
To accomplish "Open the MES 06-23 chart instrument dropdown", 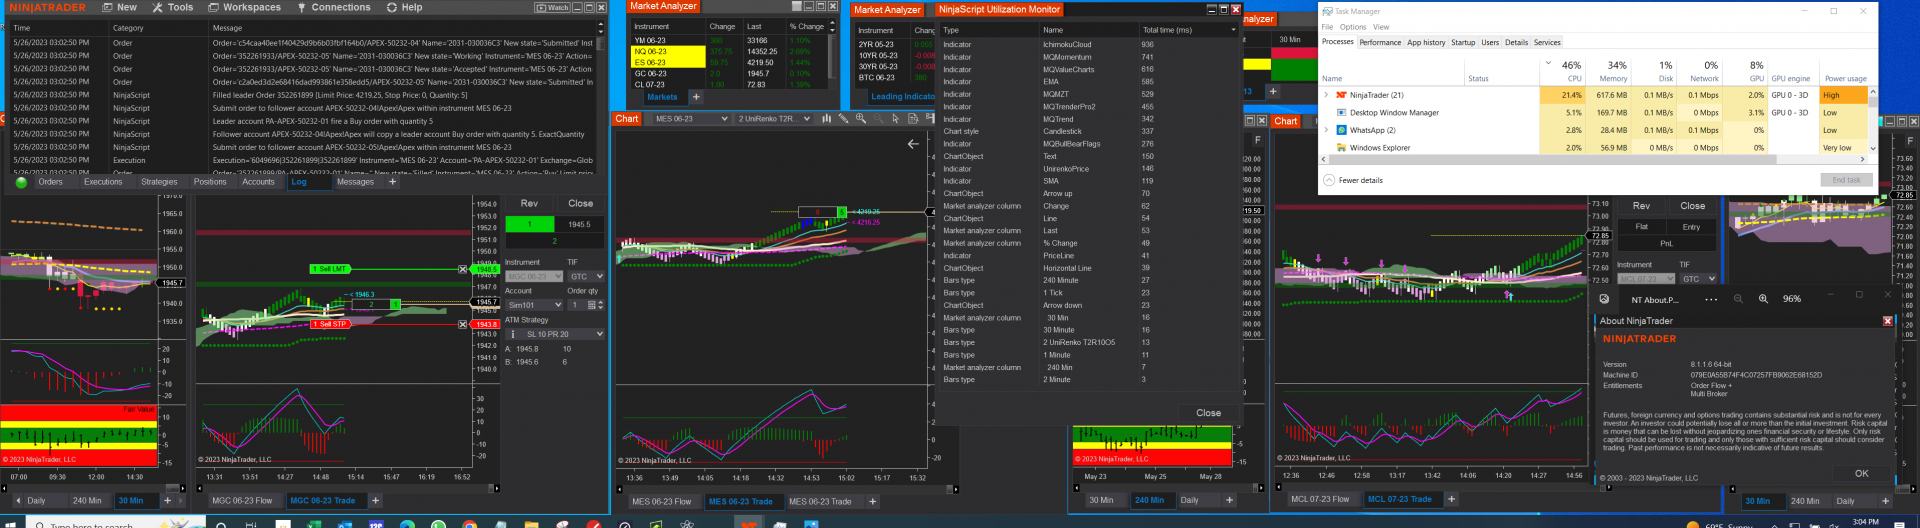I will pyautogui.click(x=690, y=118).
